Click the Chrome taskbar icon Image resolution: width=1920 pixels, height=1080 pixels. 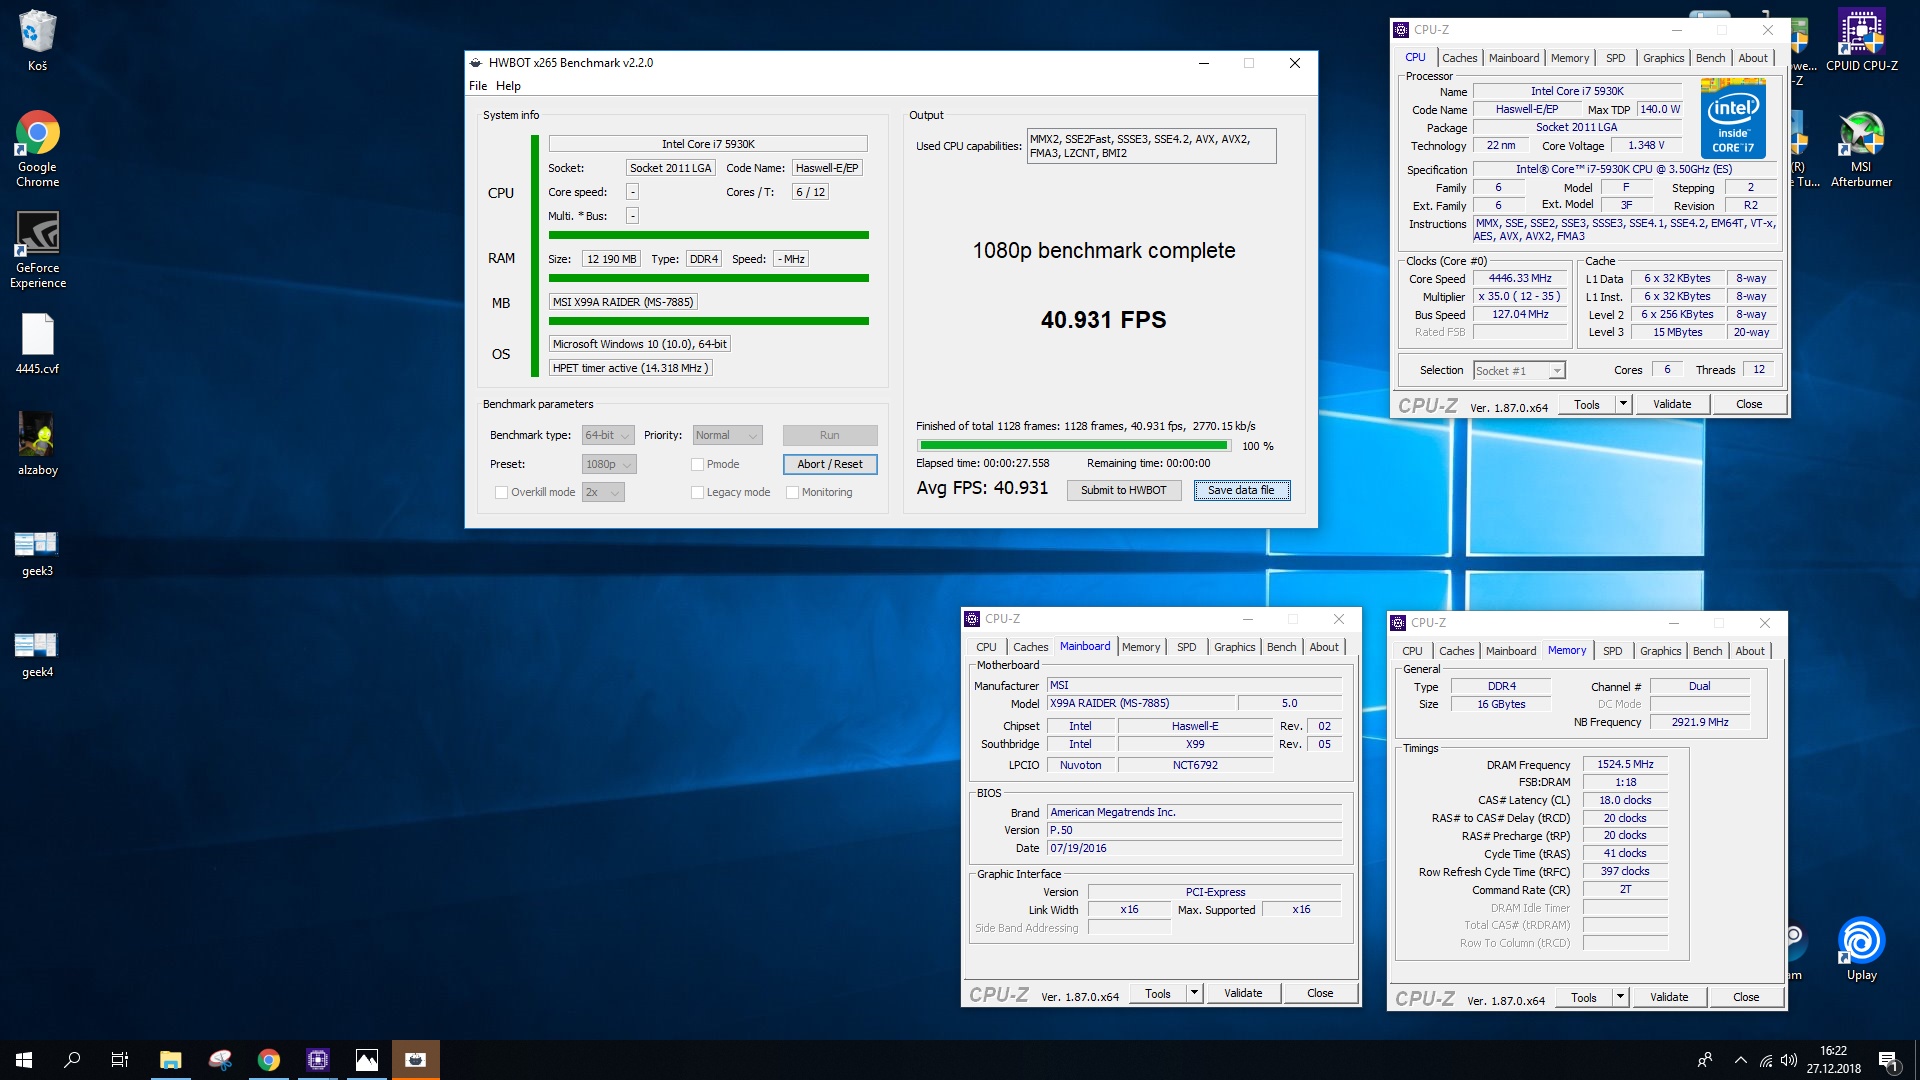(x=269, y=1060)
